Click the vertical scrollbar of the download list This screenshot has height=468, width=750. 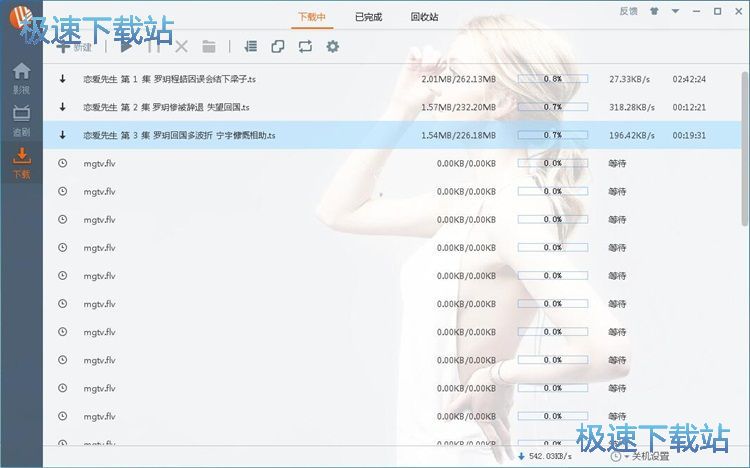pos(745,148)
